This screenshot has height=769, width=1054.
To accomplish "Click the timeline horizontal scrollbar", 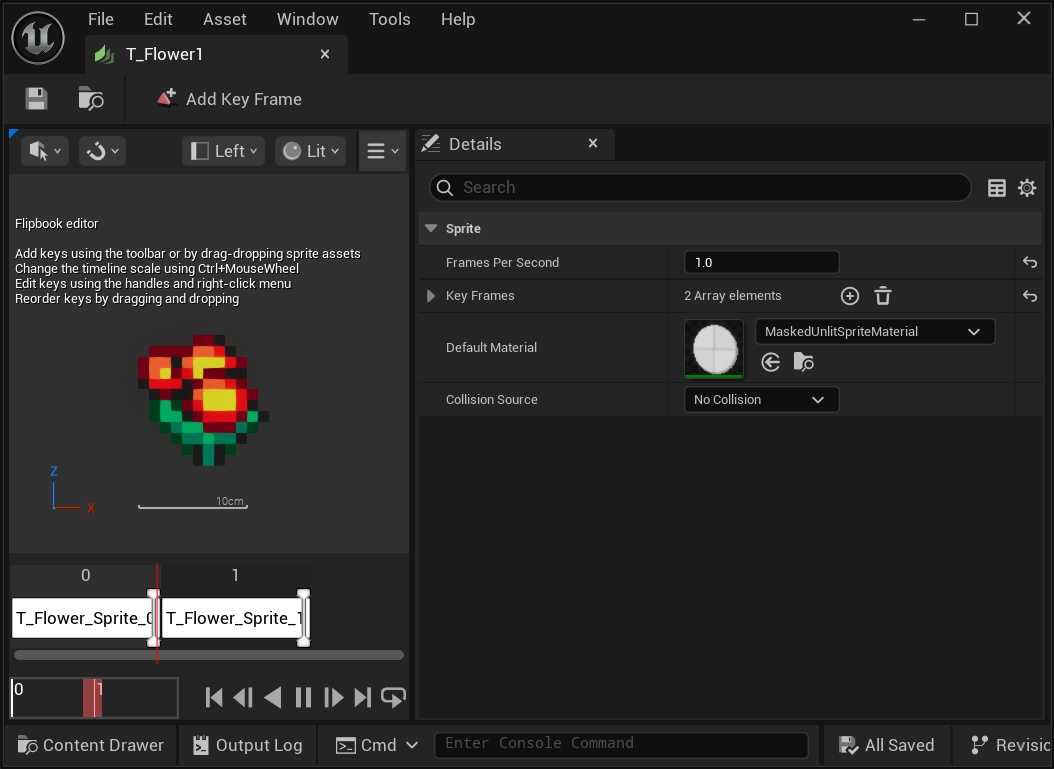I will click(208, 655).
